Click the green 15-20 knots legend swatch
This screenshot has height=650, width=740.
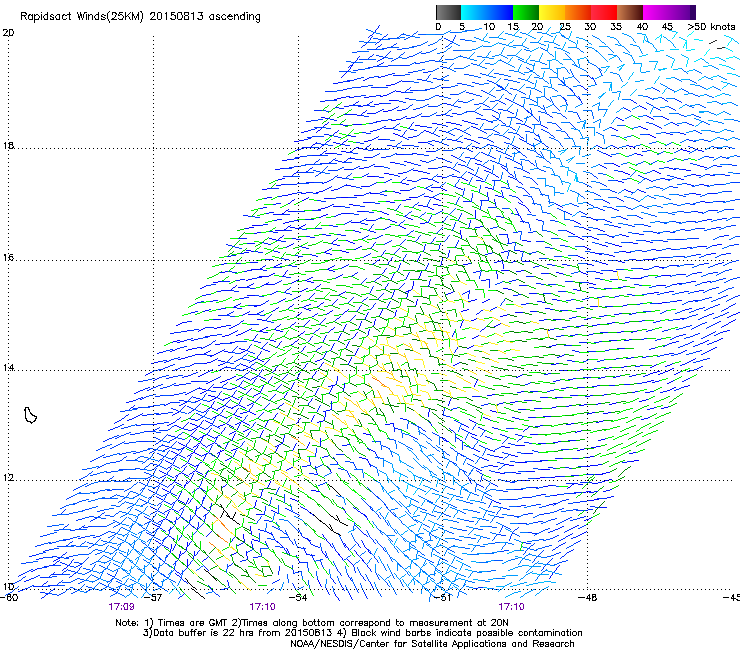click(x=525, y=12)
